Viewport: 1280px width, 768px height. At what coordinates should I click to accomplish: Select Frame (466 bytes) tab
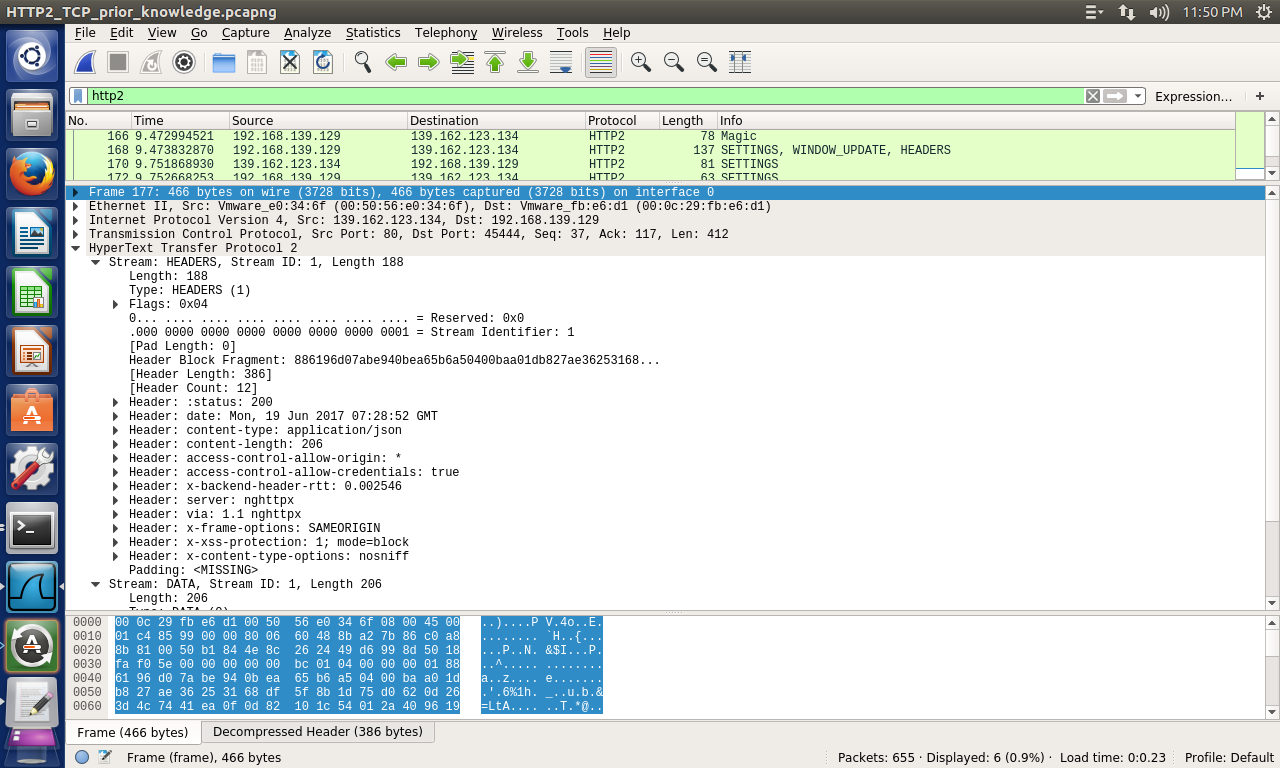(x=133, y=732)
